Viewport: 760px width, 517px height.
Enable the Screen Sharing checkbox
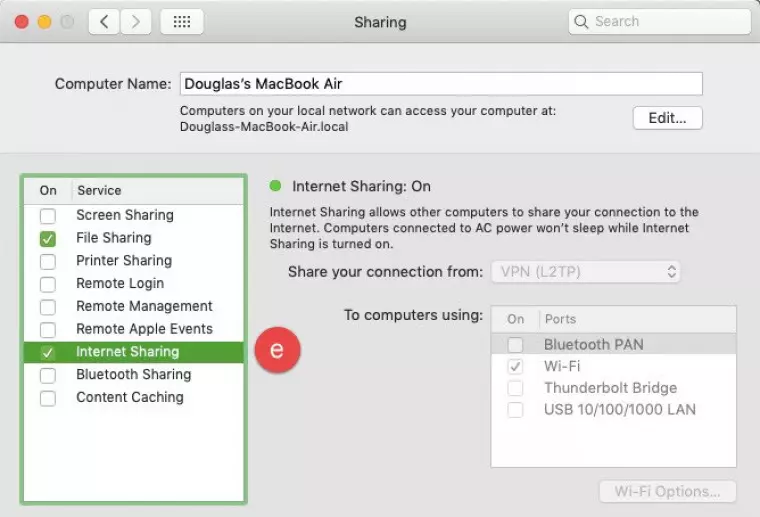48,216
